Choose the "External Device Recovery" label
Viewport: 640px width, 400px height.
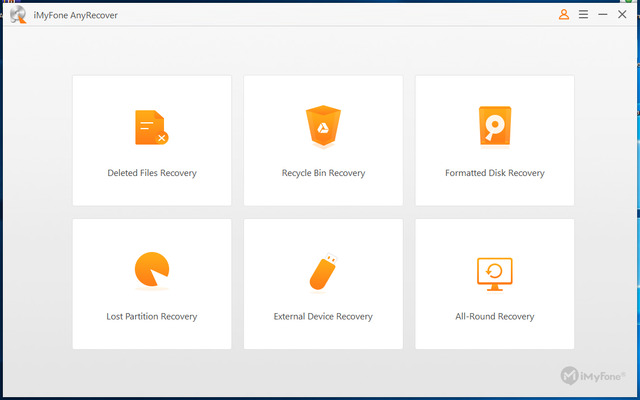(x=323, y=316)
